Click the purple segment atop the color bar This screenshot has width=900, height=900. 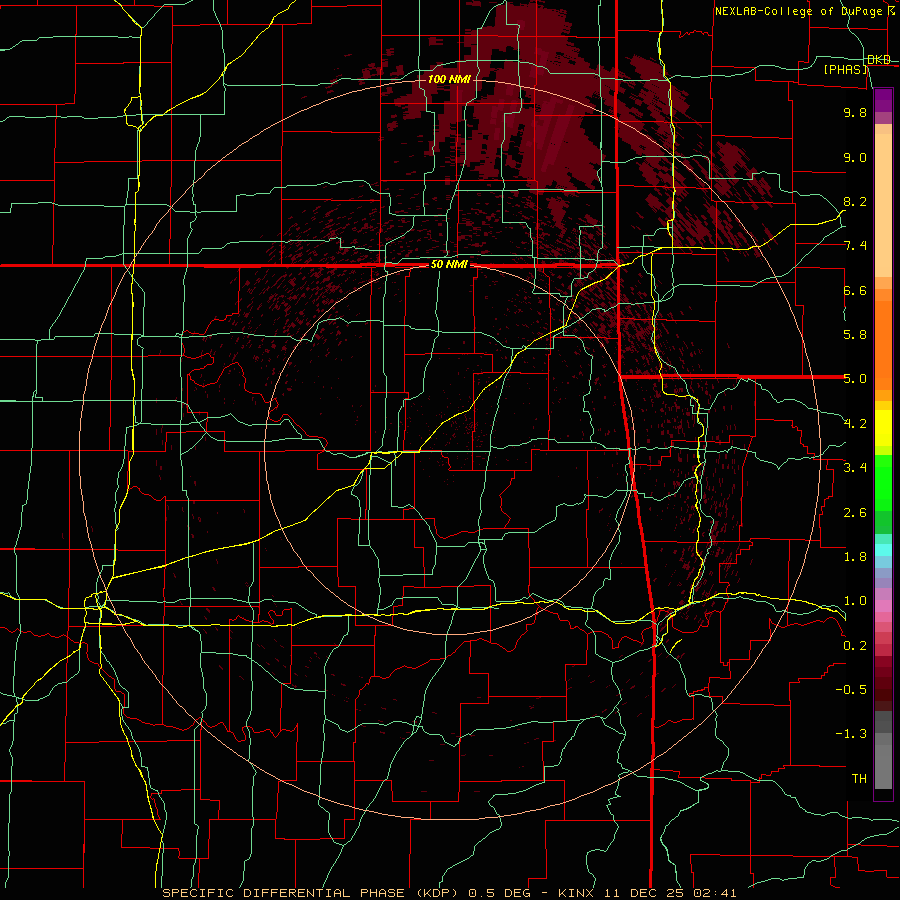tap(883, 101)
